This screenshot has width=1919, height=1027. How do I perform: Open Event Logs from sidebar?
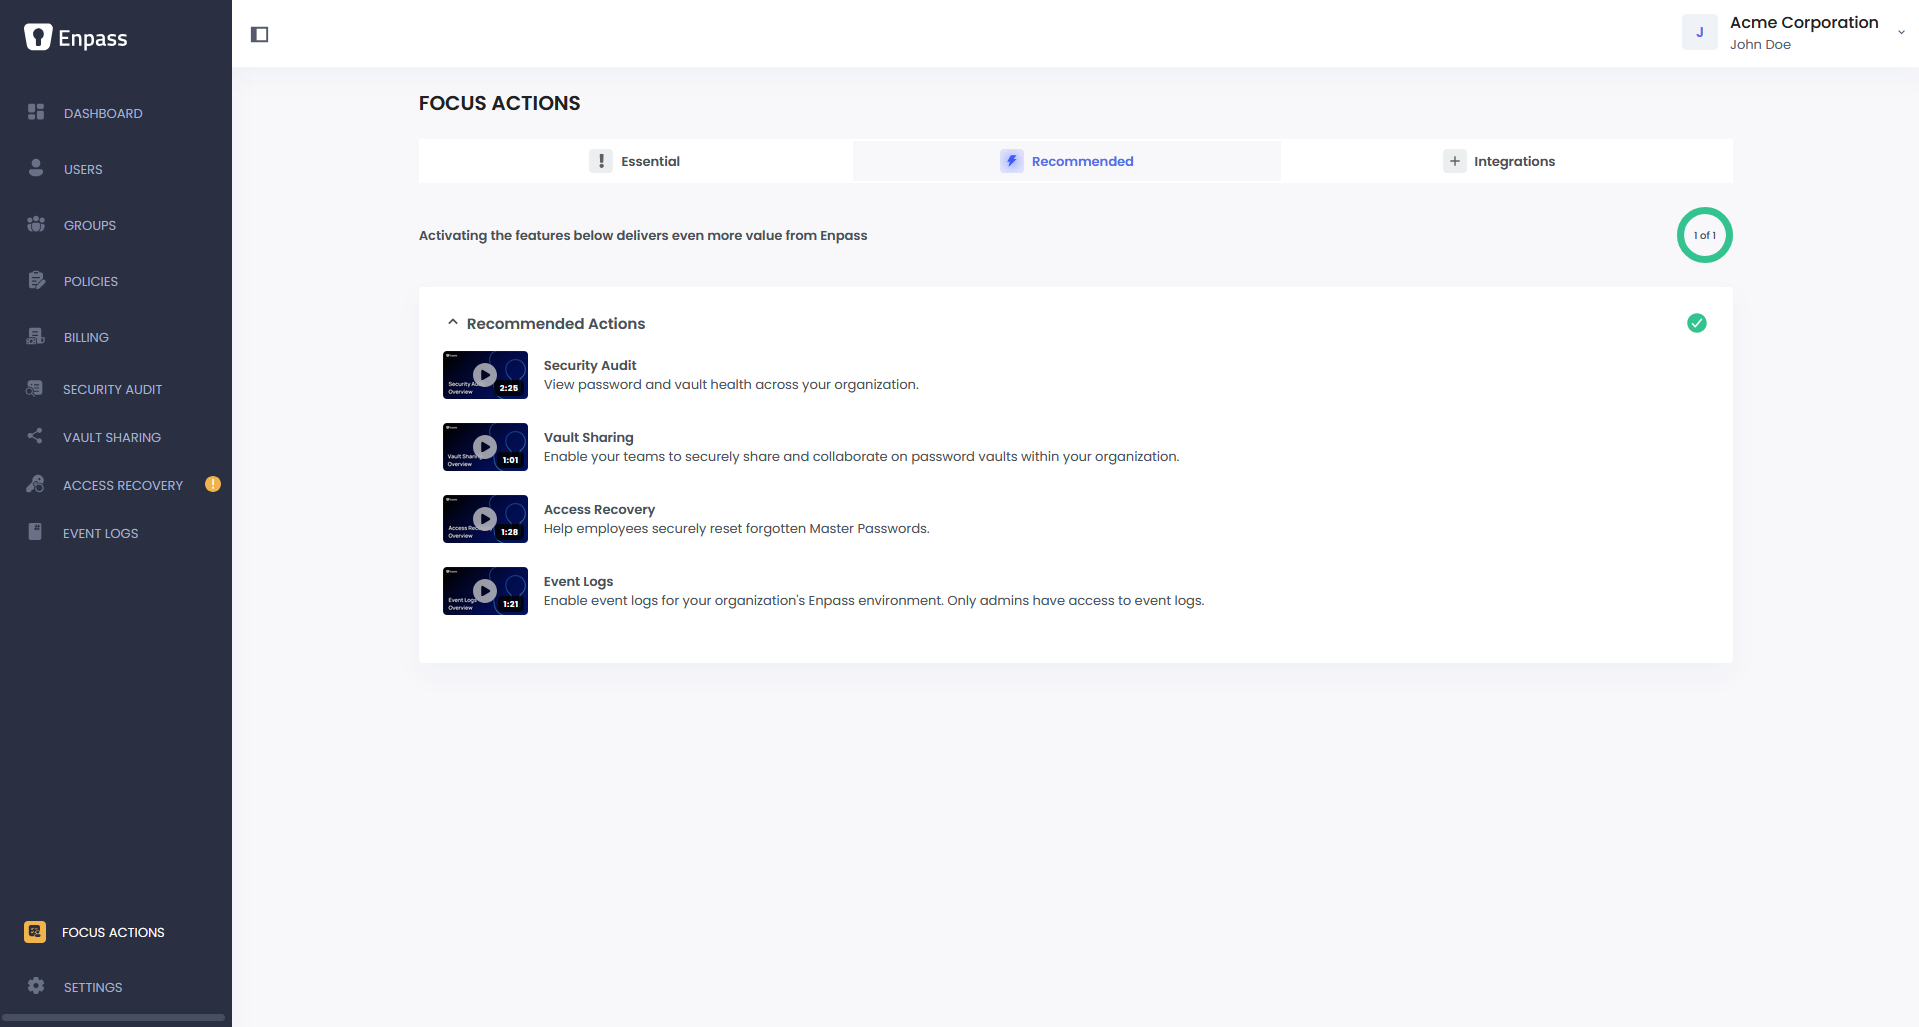point(101,533)
